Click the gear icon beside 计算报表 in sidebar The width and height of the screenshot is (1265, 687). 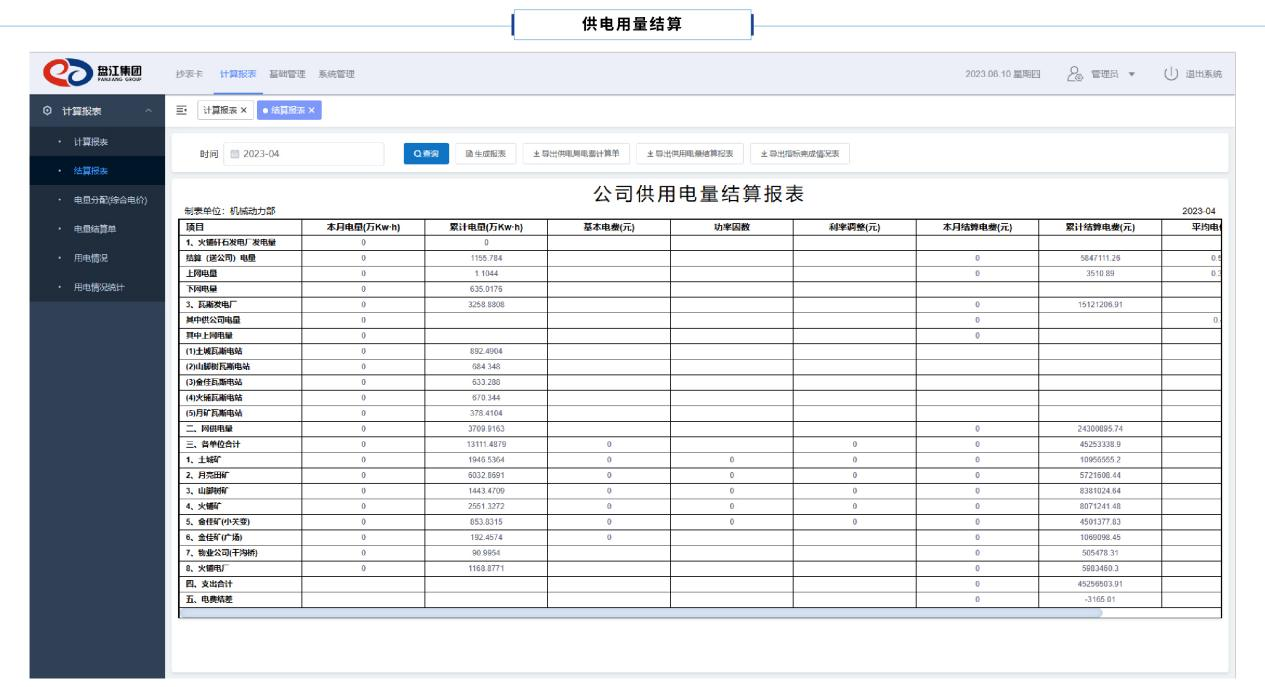pyautogui.click(x=47, y=109)
